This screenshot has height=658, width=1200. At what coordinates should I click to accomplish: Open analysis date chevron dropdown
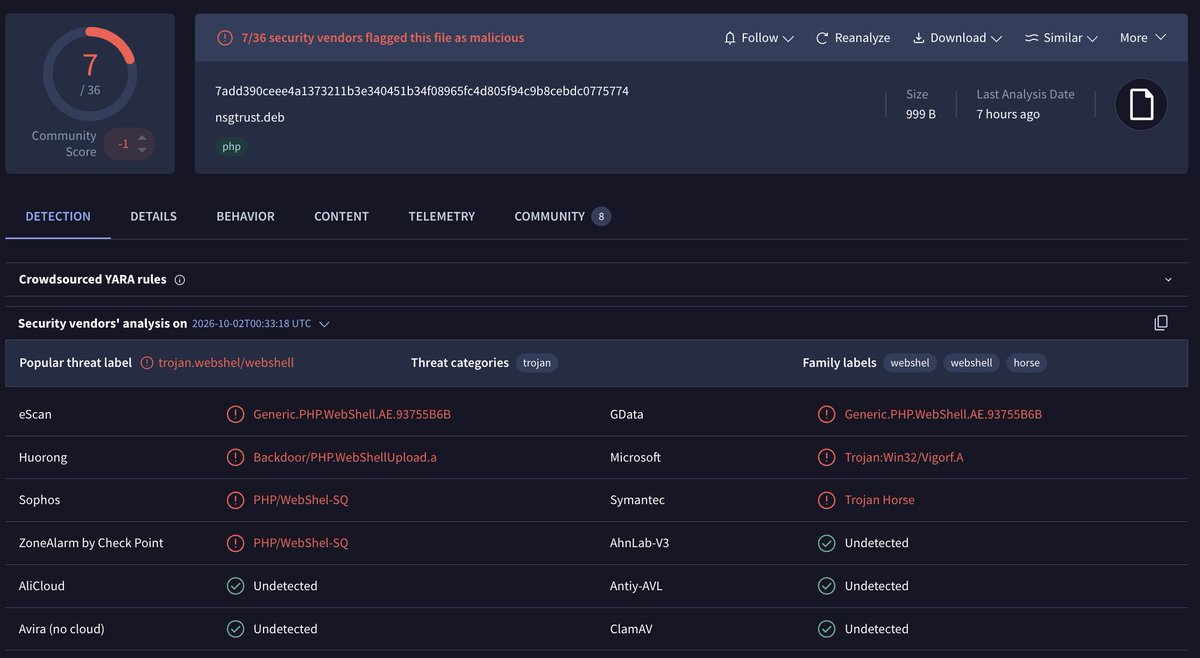324,324
